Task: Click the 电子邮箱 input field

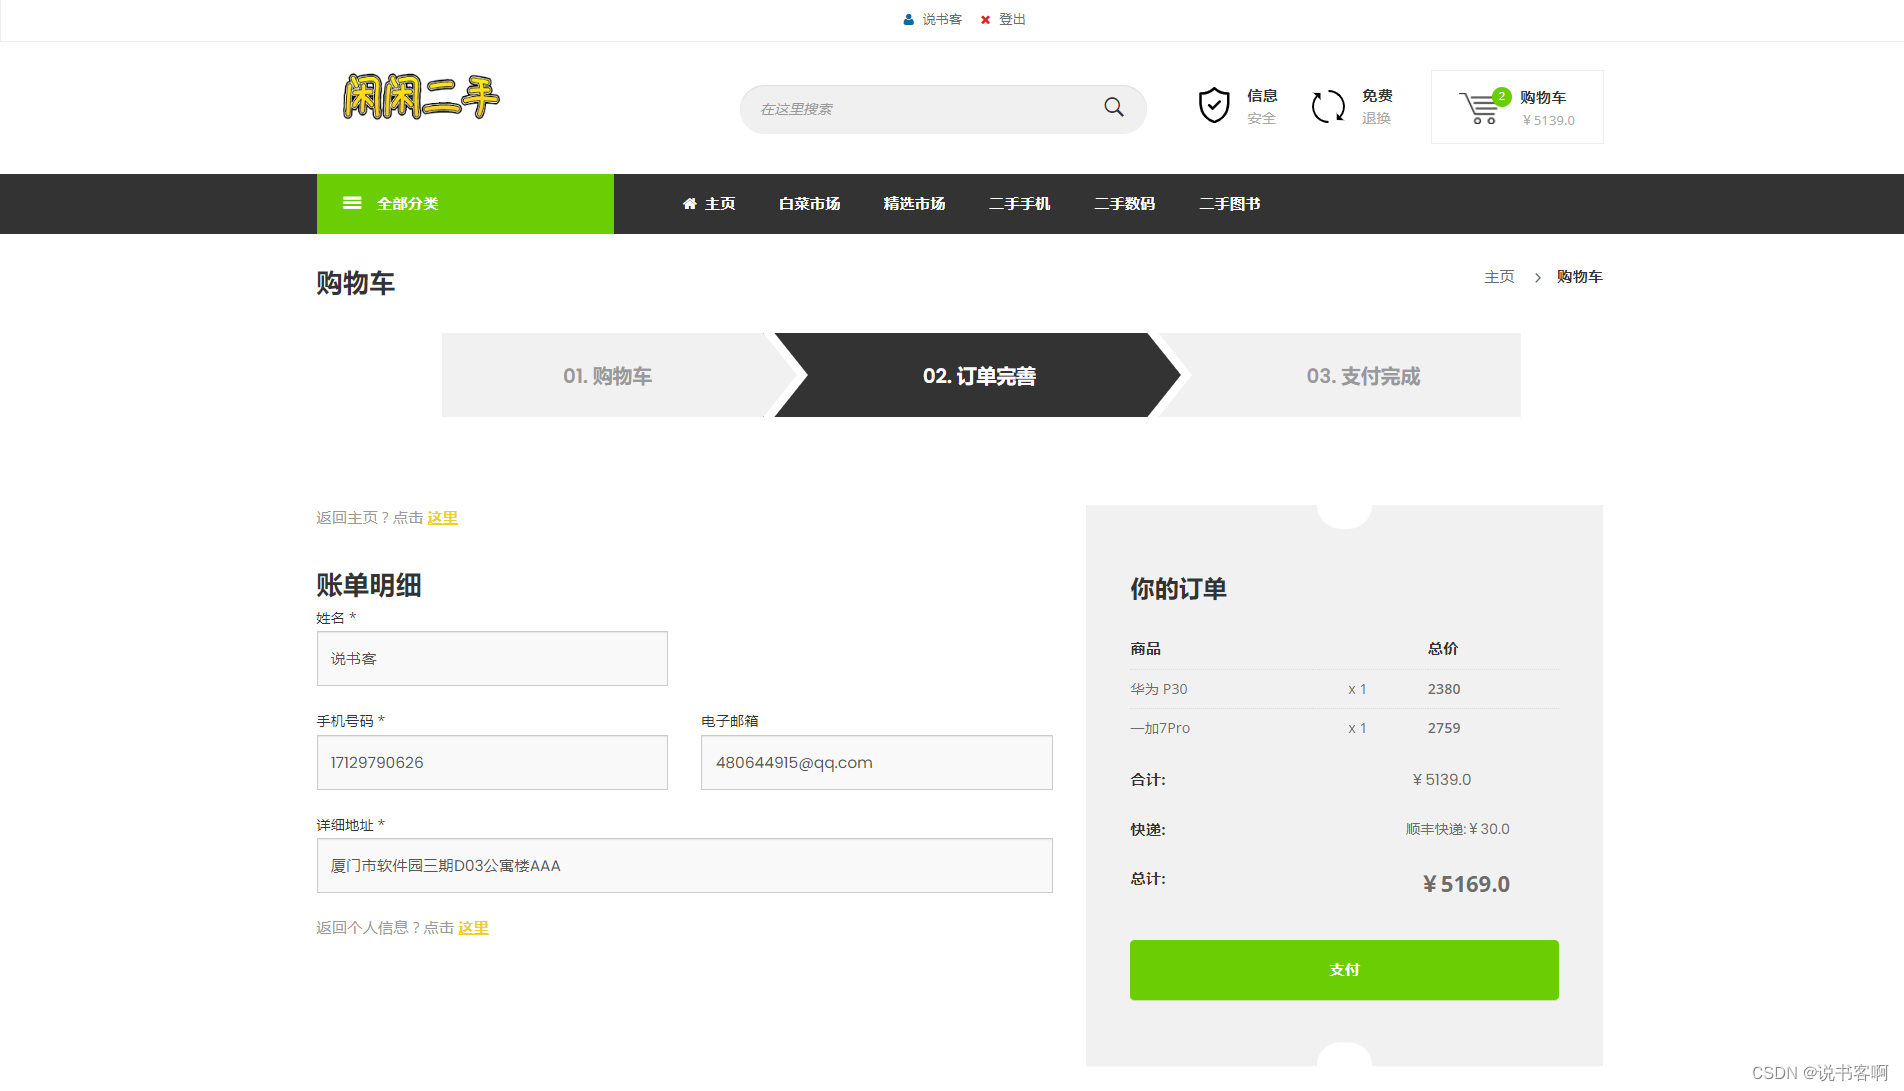Action: pyautogui.click(x=877, y=762)
